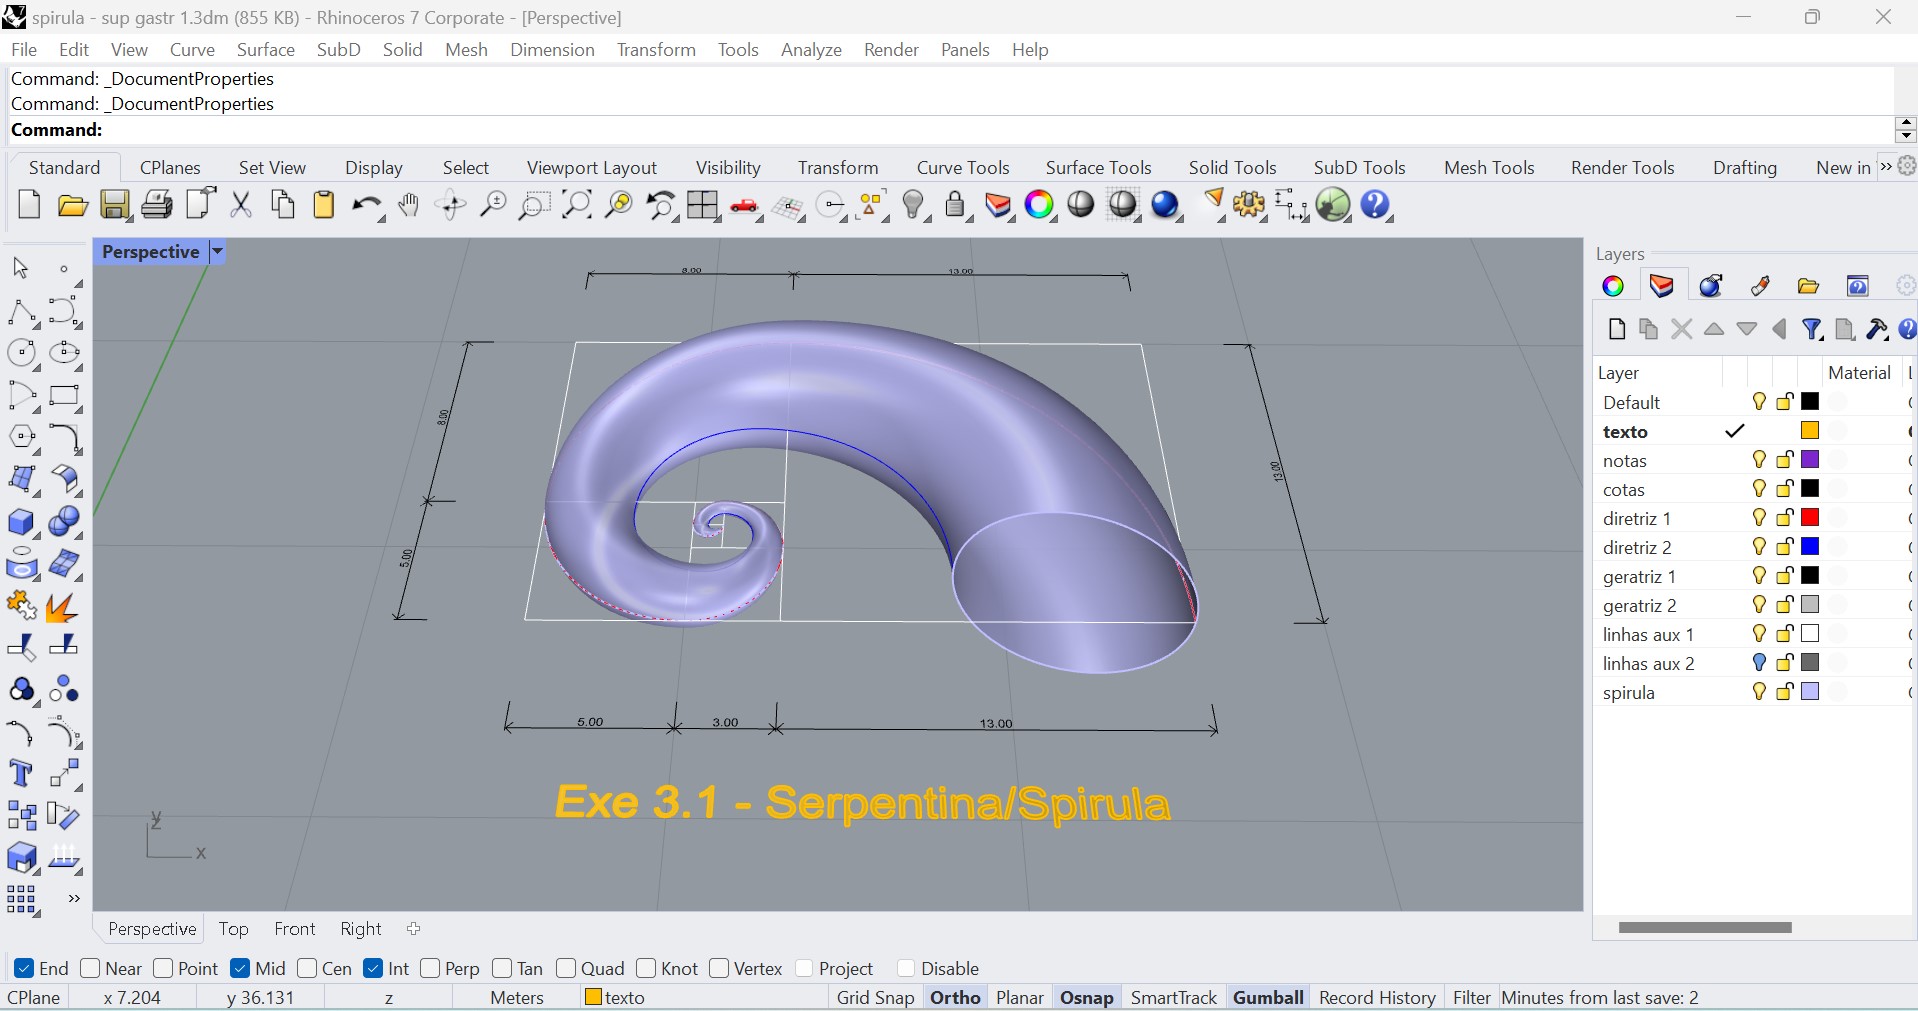
Task: Switch to the Right viewport tab
Action: pos(361,929)
